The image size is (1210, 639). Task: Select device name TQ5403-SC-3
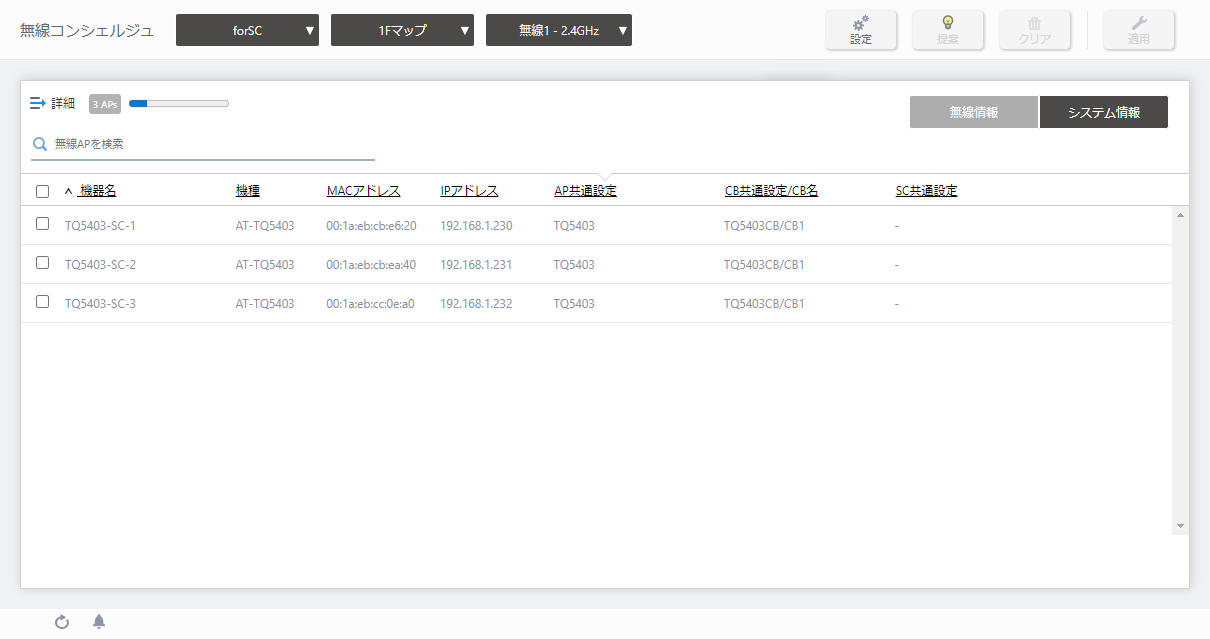pos(100,304)
